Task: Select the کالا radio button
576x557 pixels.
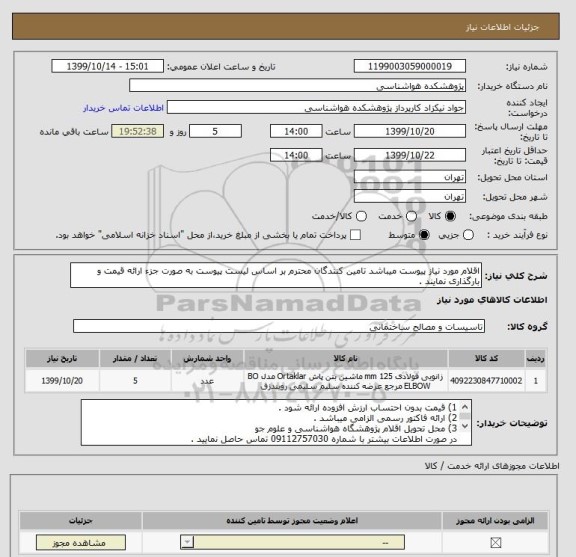Action: pyautogui.click(x=450, y=216)
